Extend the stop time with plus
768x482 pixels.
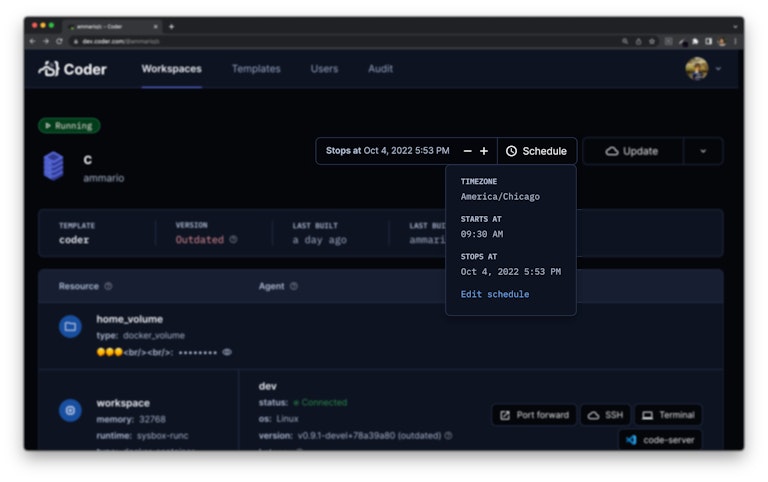[x=484, y=151]
